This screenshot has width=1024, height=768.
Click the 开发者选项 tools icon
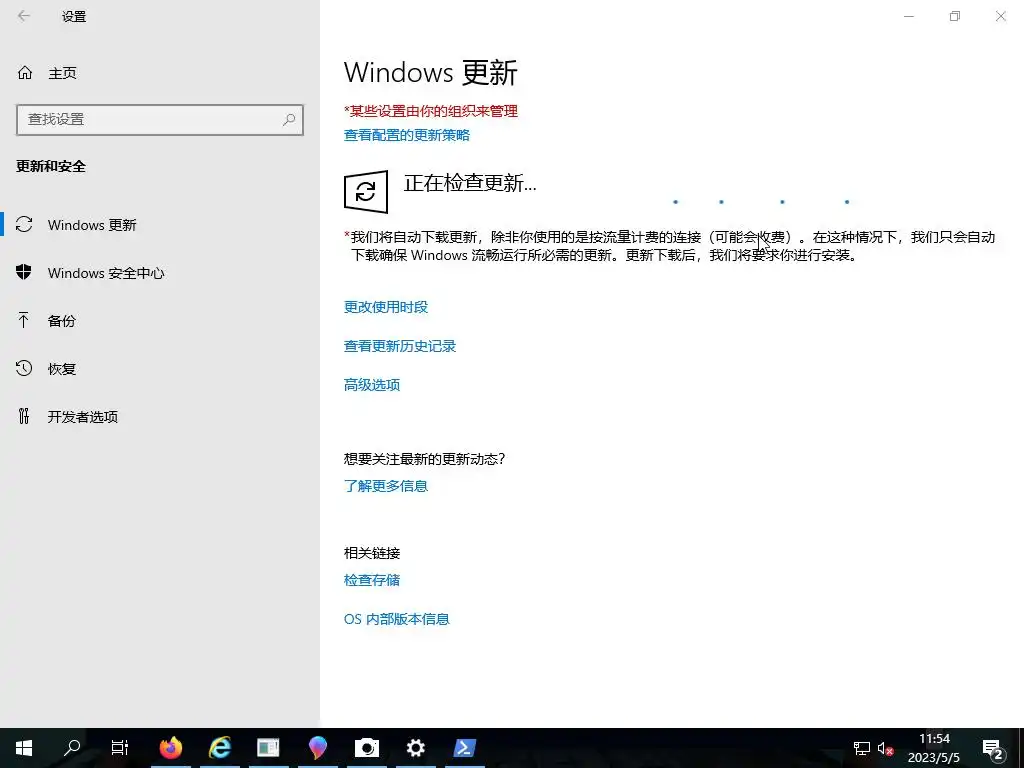click(x=24, y=416)
